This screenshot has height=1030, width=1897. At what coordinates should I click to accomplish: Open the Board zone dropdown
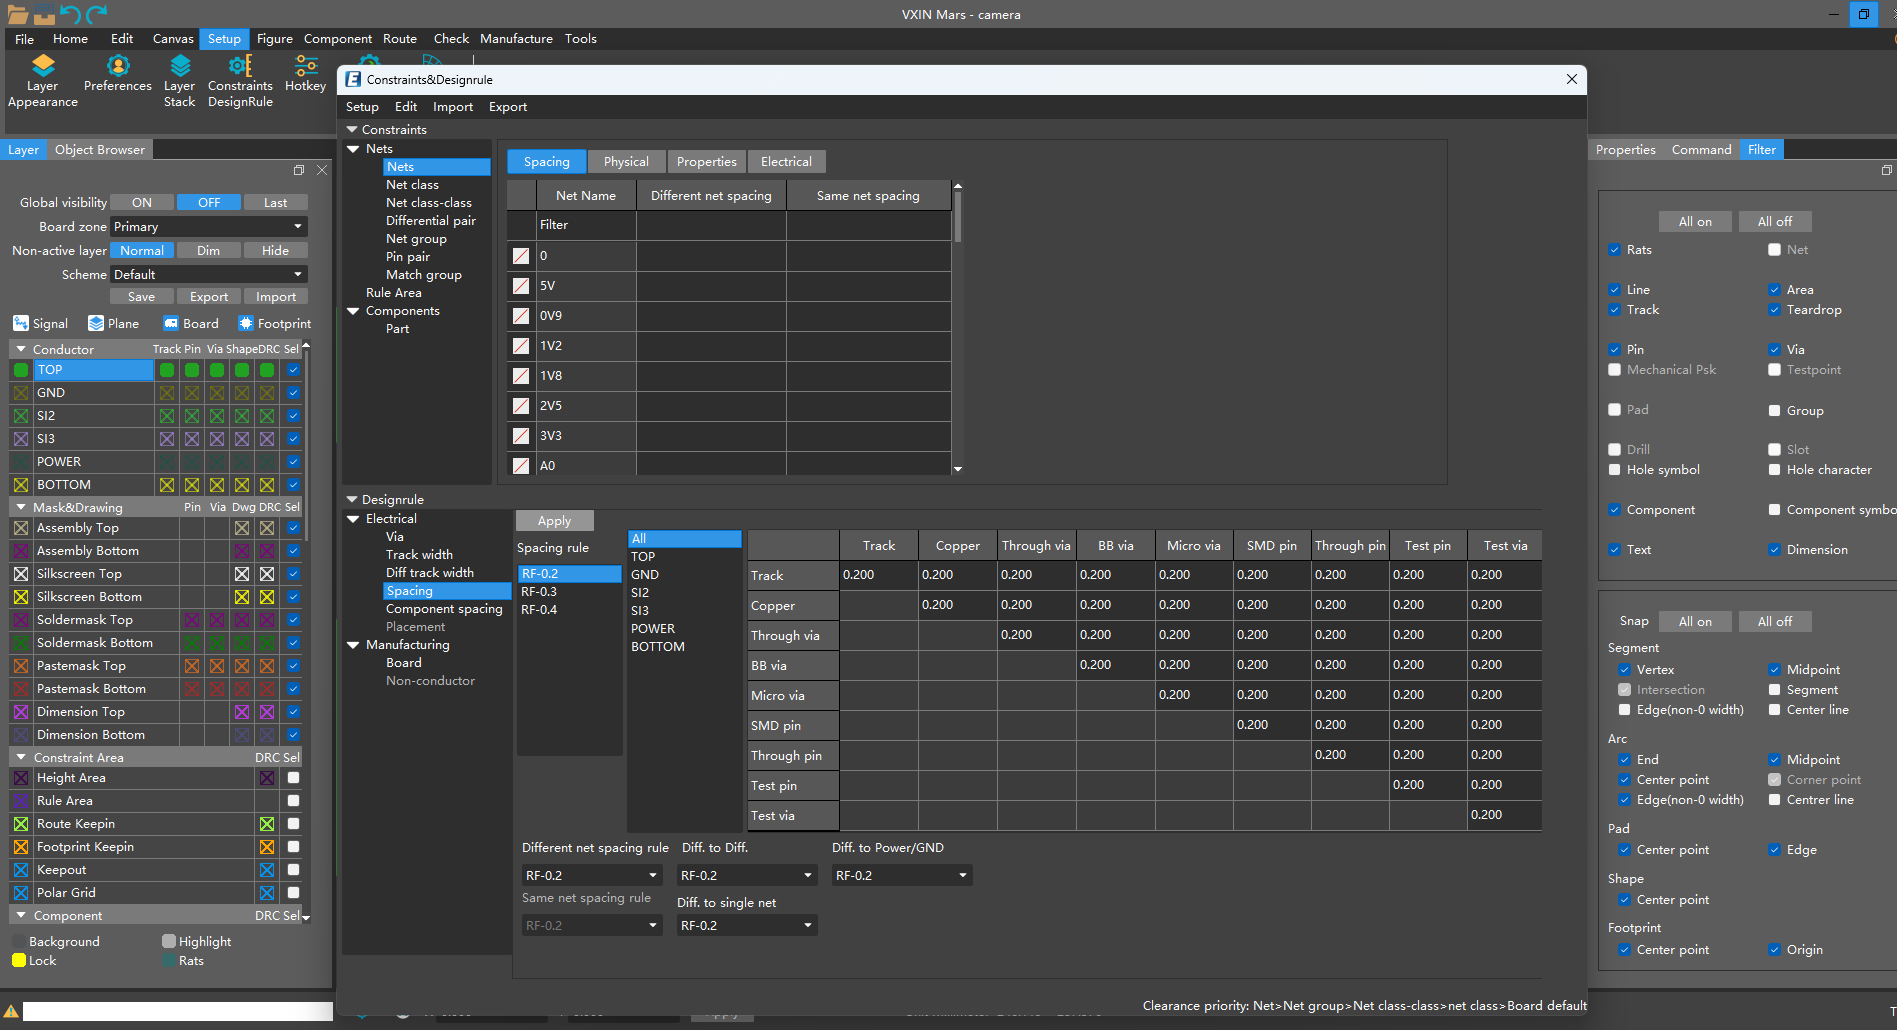pyautogui.click(x=208, y=227)
